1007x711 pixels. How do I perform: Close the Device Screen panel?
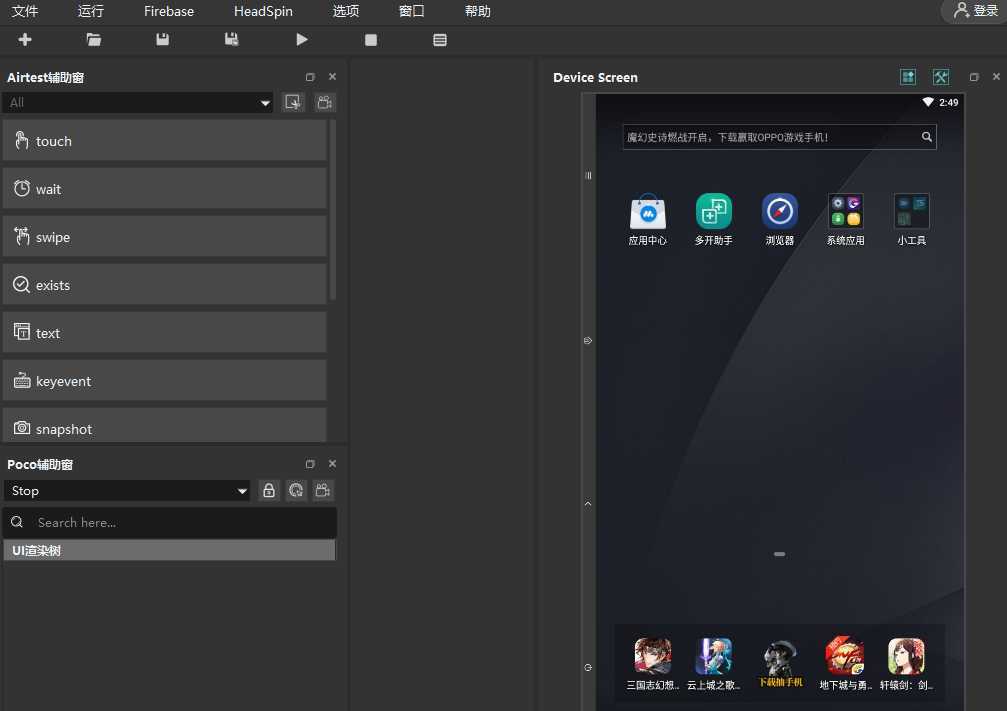point(996,76)
